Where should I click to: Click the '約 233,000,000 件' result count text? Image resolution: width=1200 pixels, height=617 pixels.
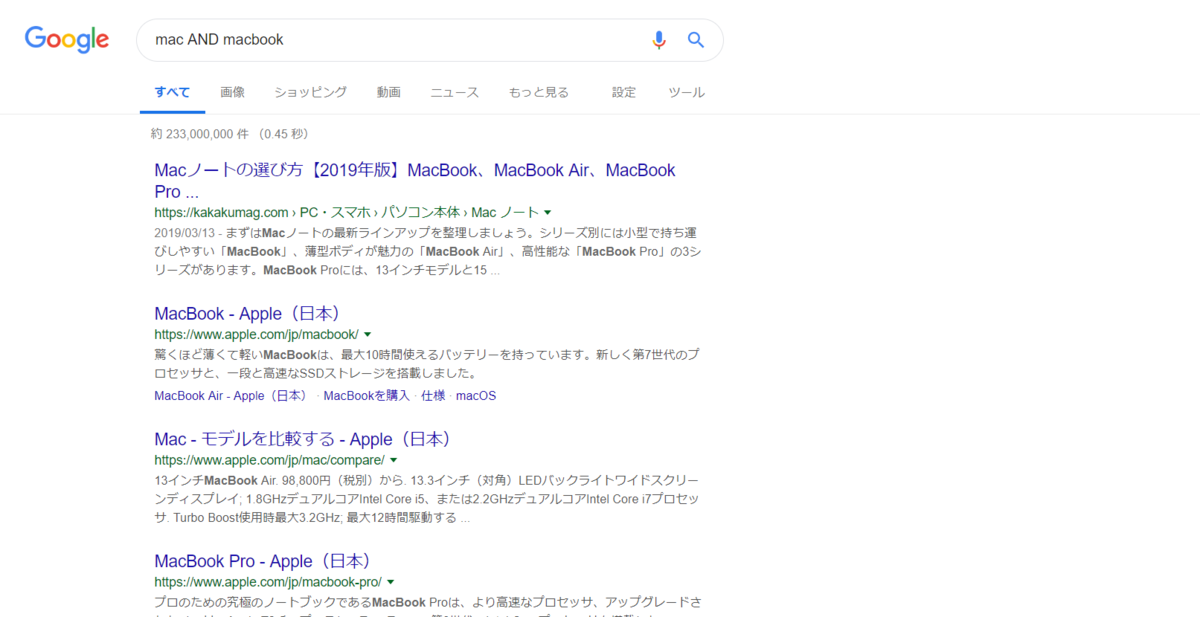200,134
